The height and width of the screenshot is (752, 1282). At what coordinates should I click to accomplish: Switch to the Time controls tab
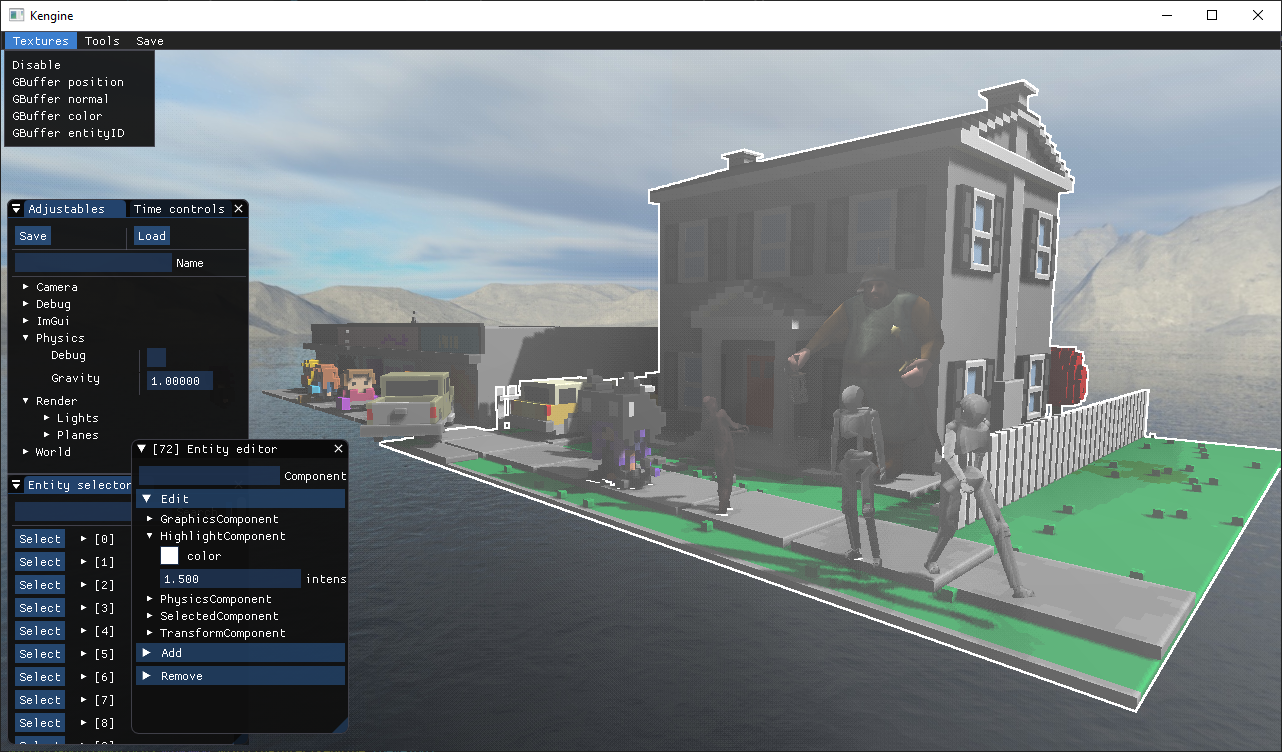click(x=179, y=209)
